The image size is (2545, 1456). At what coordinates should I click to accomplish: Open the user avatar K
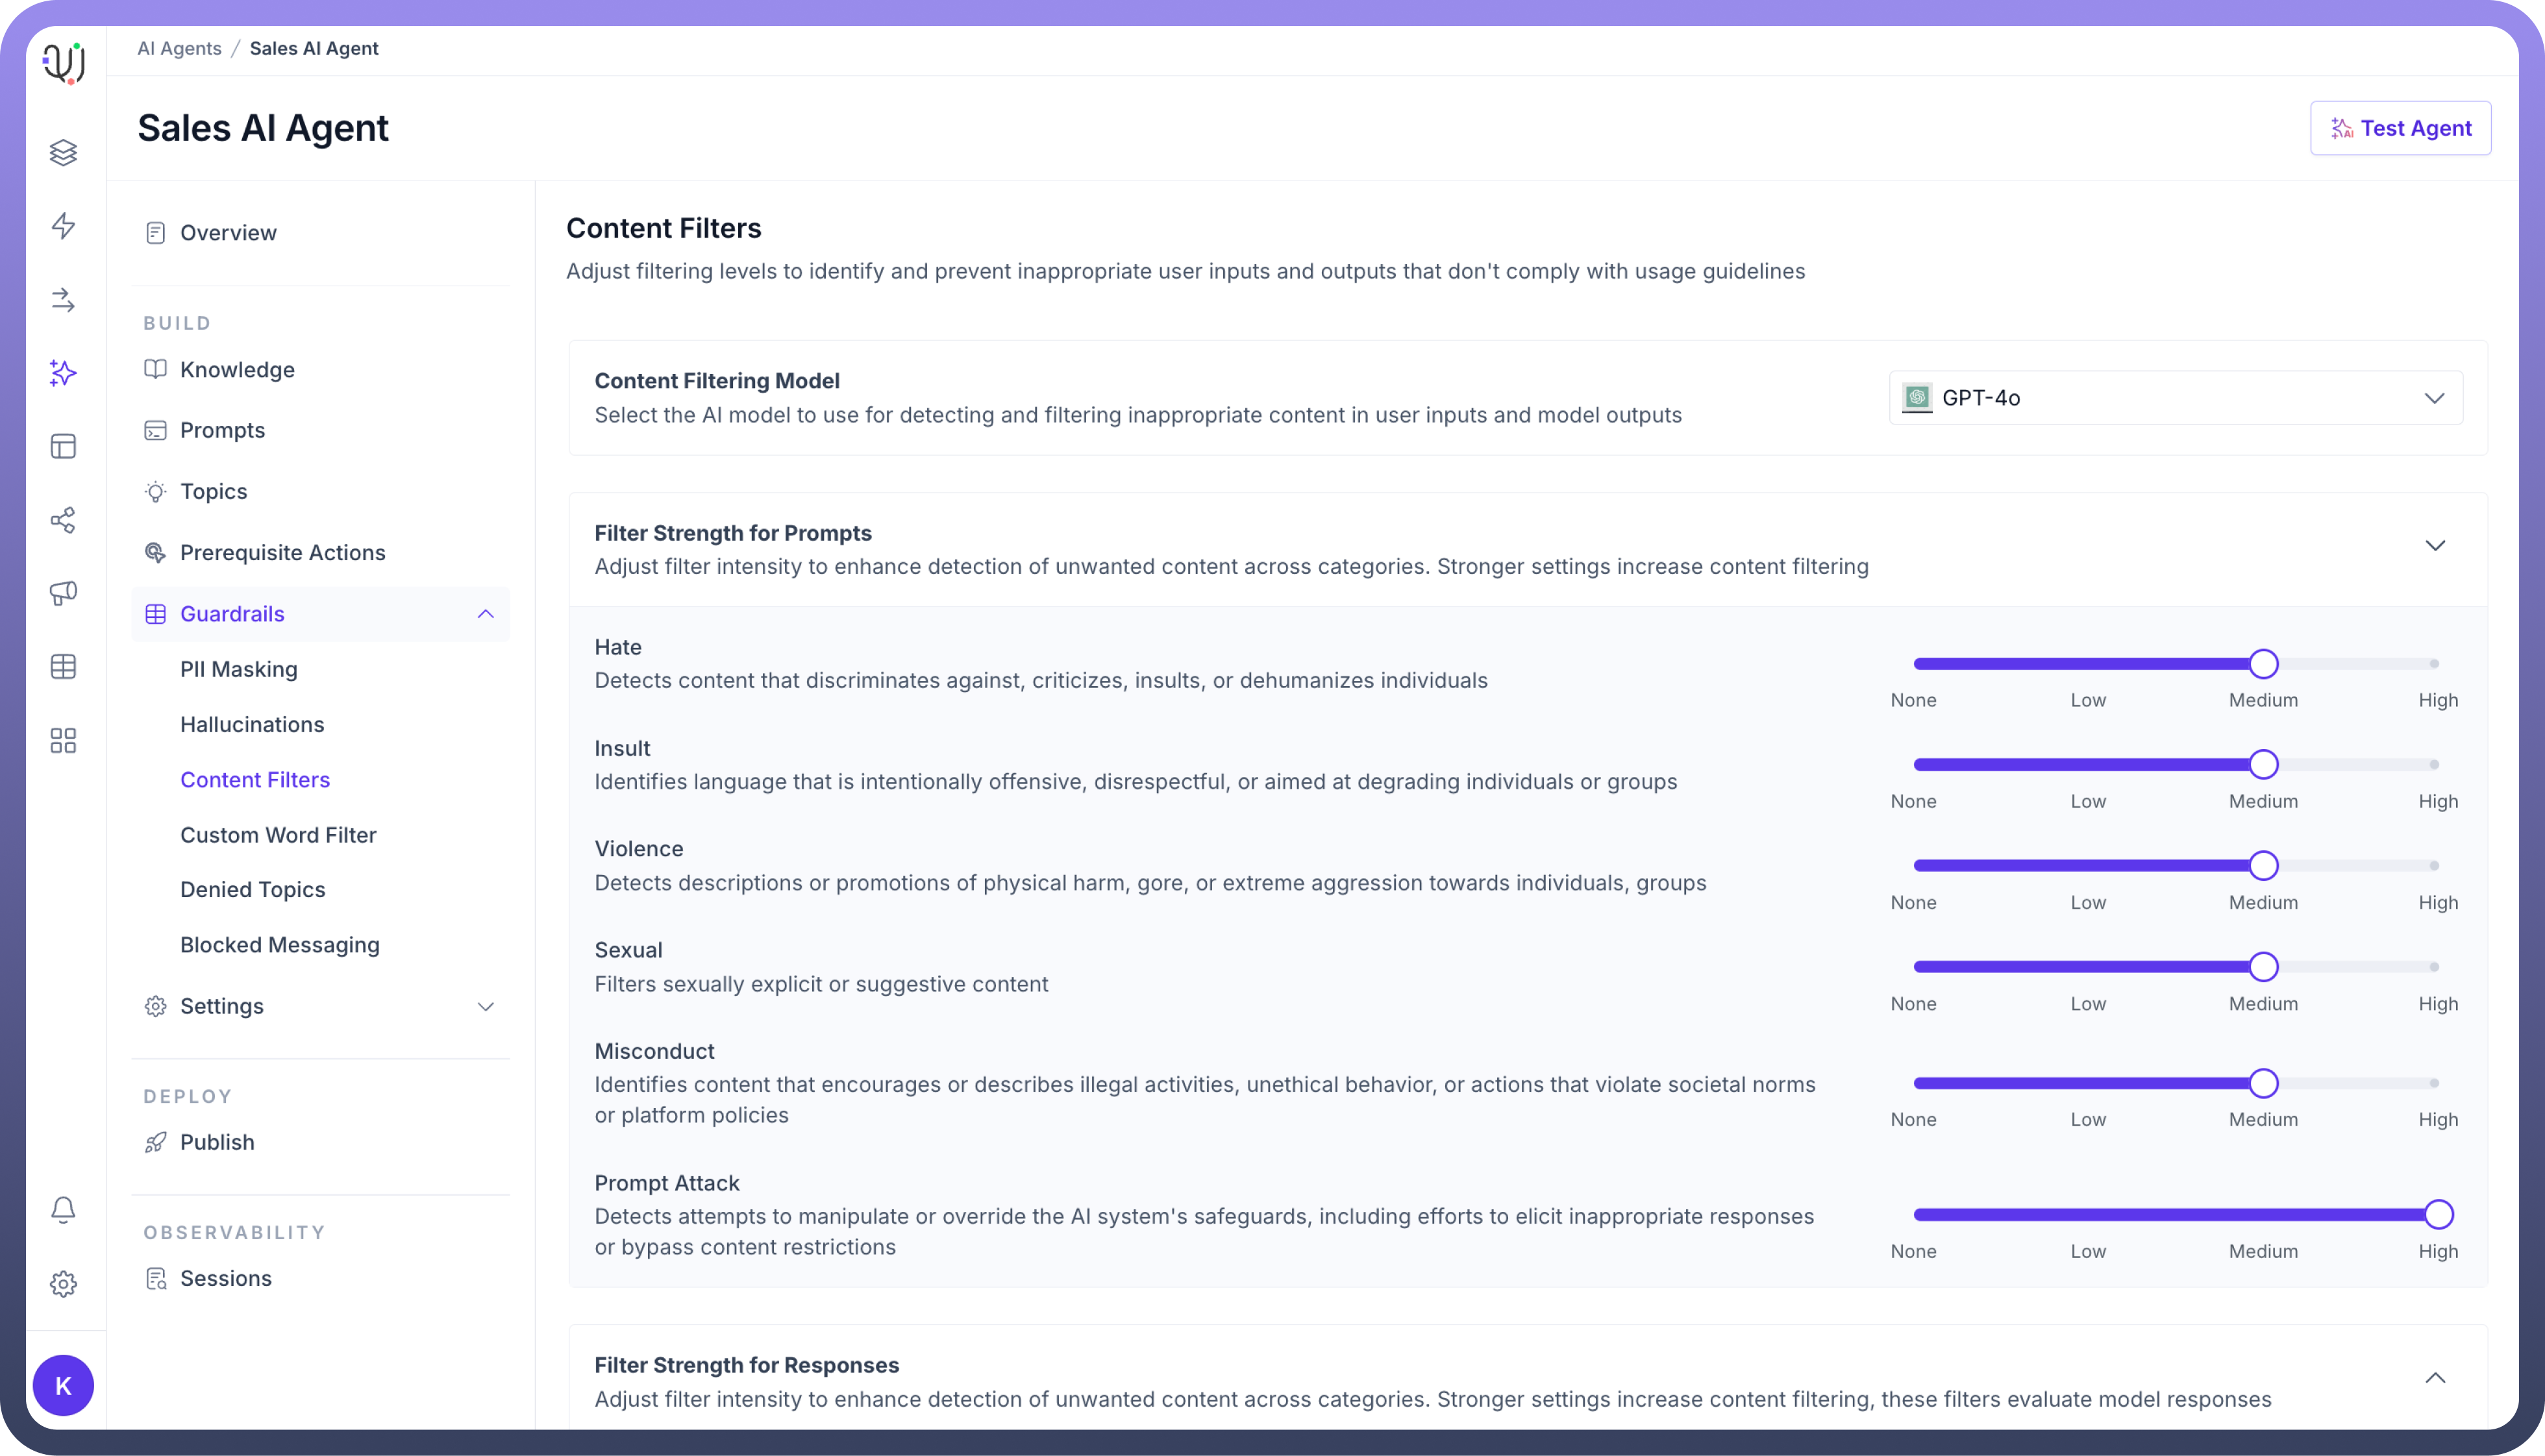63,1386
